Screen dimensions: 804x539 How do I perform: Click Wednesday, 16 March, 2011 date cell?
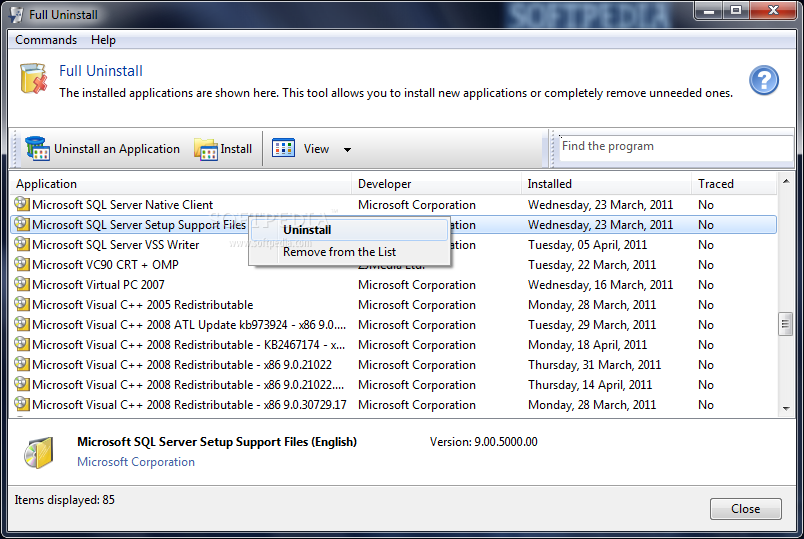600,285
